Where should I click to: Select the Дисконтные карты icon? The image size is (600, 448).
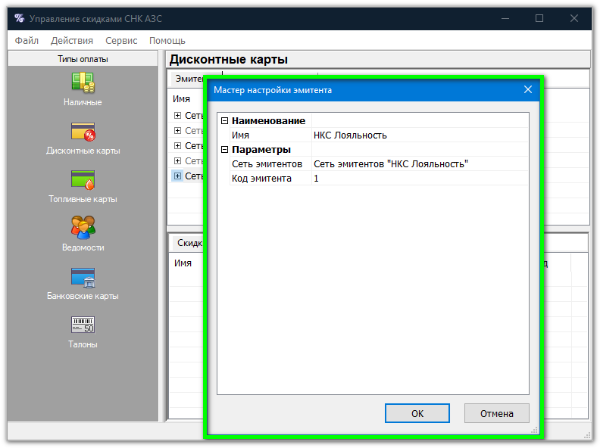coord(82,134)
